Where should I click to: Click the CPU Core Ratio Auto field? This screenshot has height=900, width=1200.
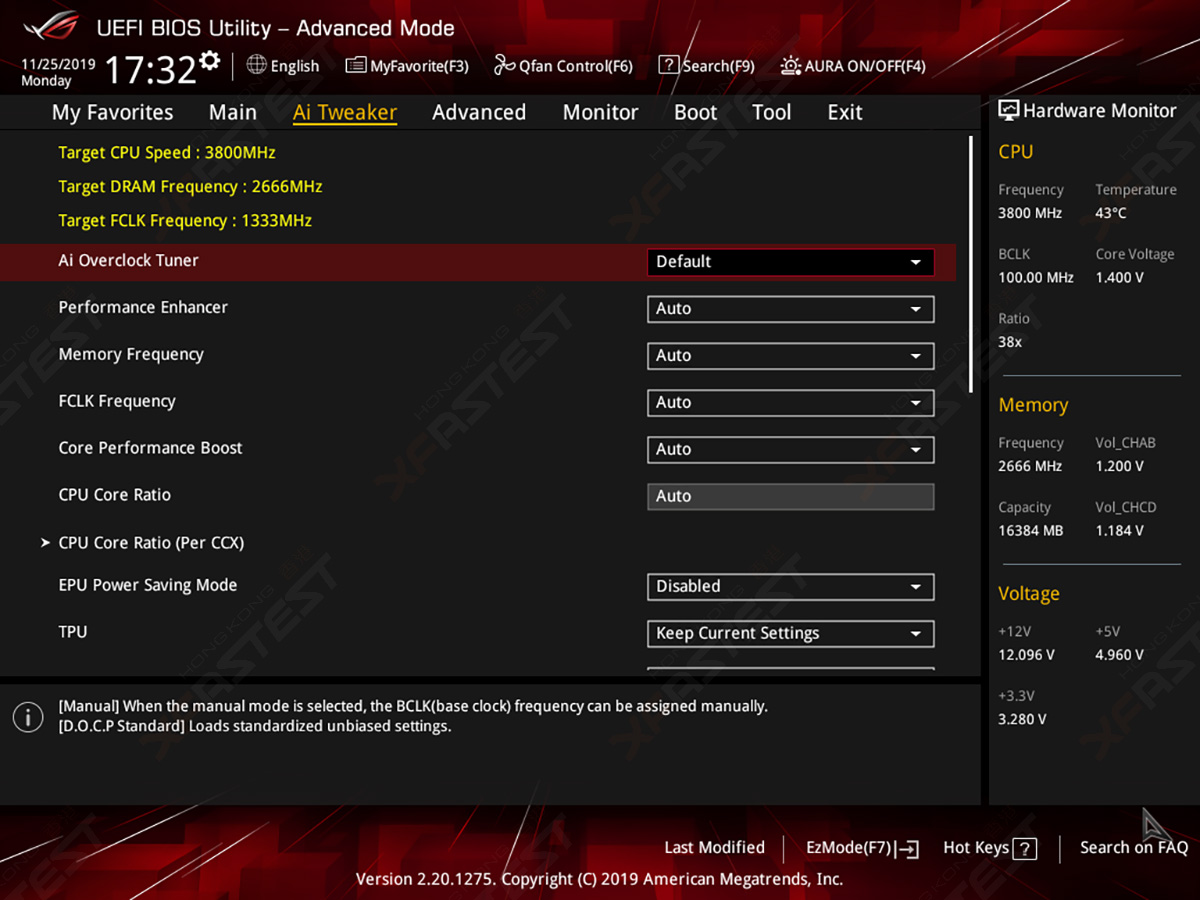click(791, 497)
